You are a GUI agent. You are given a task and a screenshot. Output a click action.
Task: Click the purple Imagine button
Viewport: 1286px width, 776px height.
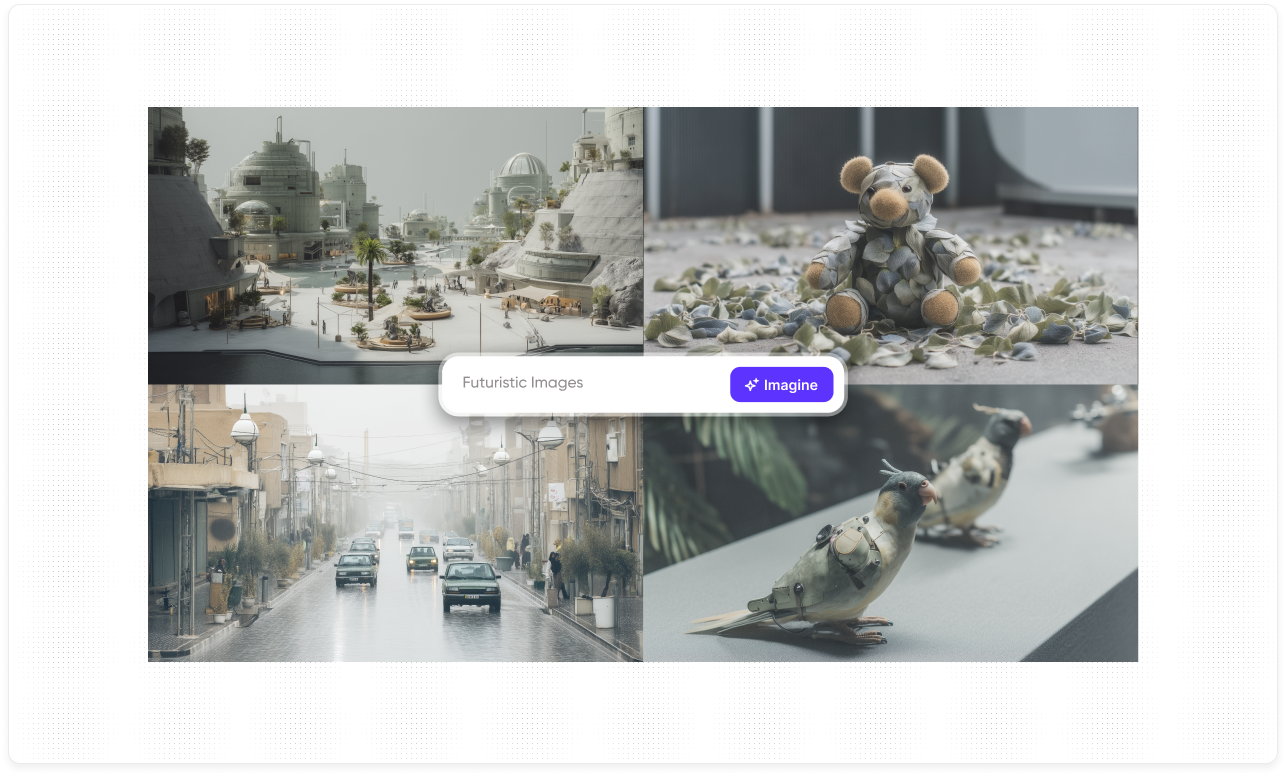781,385
